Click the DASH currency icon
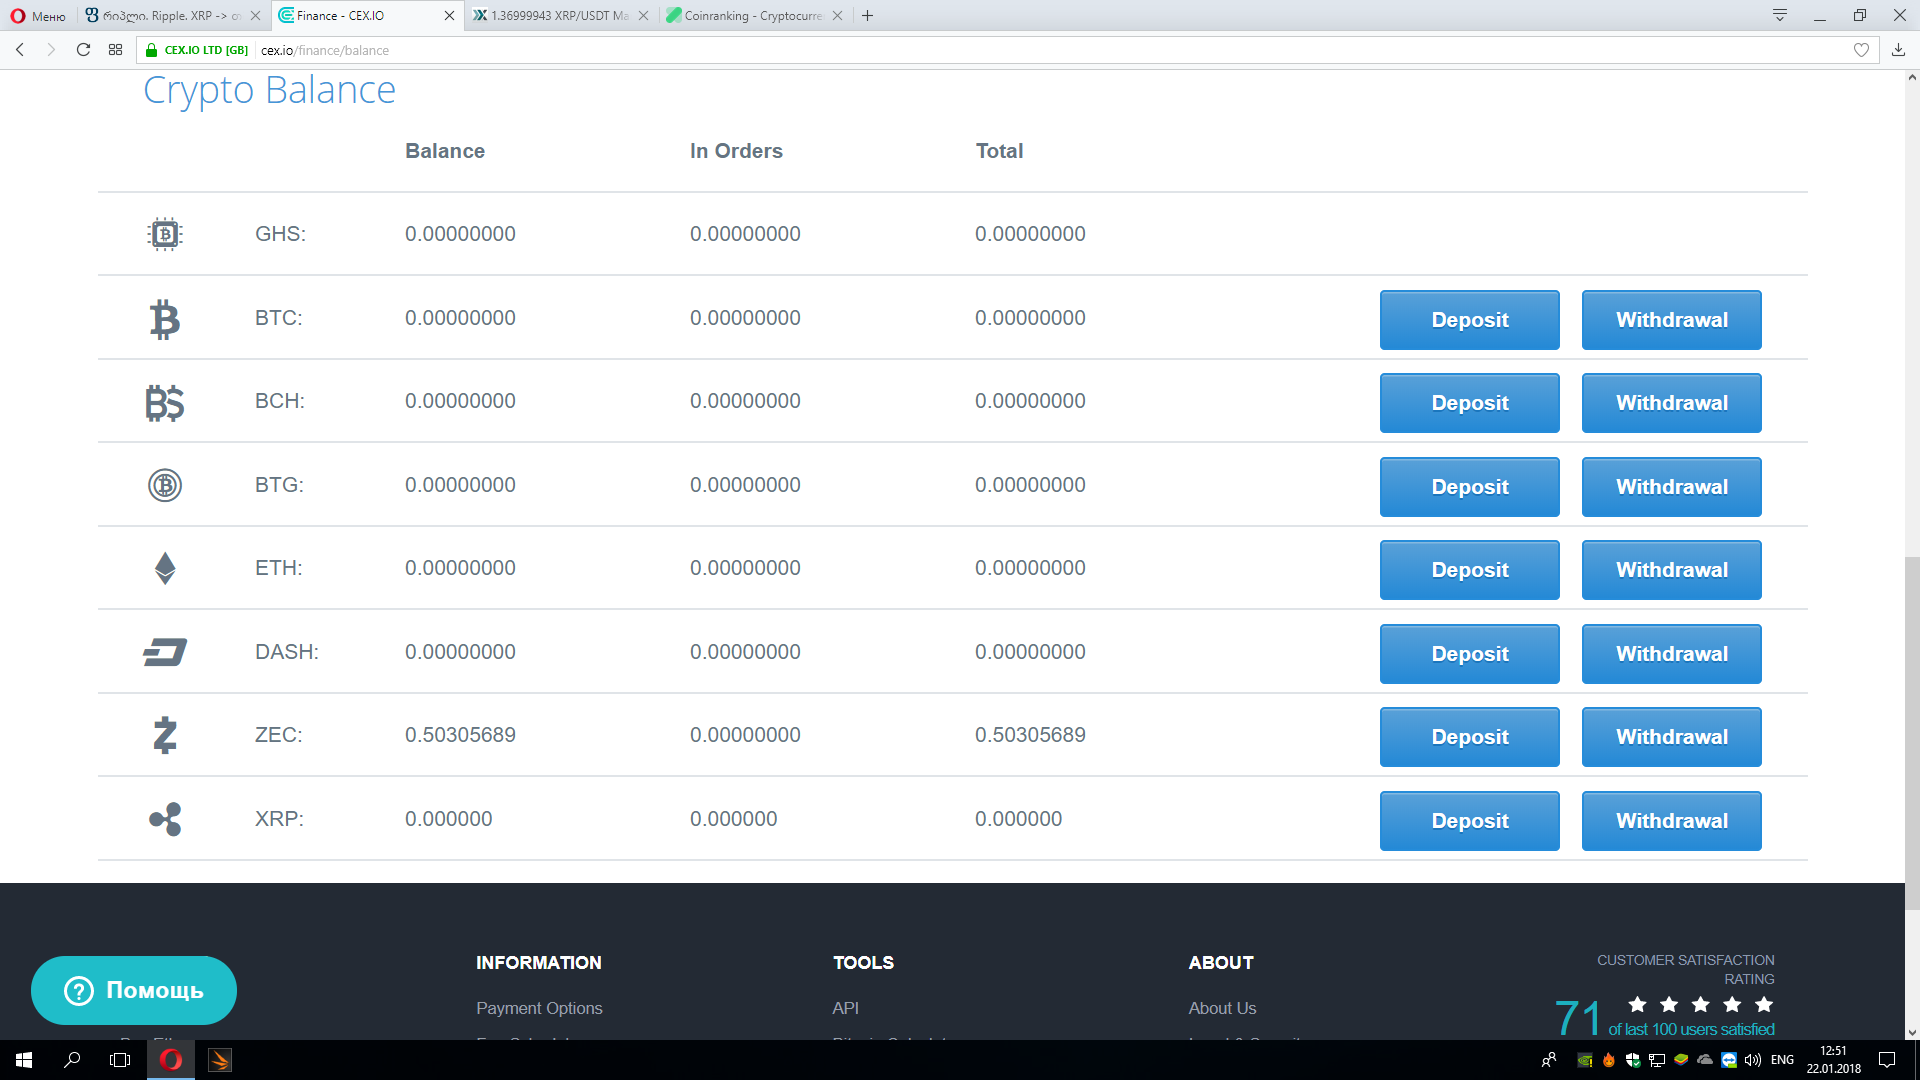The width and height of the screenshot is (1920, 1080). pyautogui.click(x=165, y=652)
